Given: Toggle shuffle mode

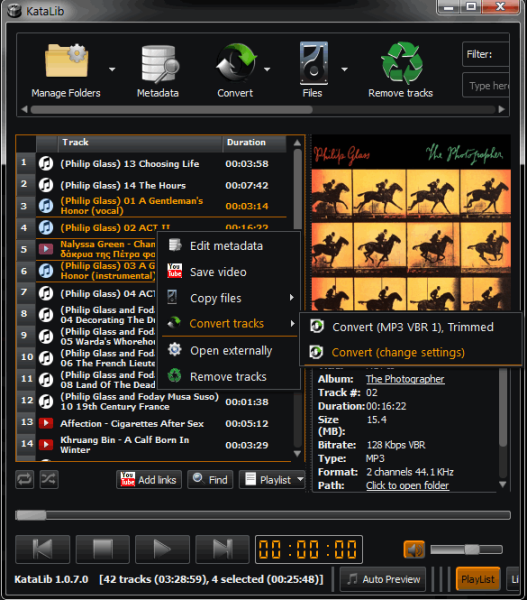Looking at the screenshot, I should click(49, 479).
